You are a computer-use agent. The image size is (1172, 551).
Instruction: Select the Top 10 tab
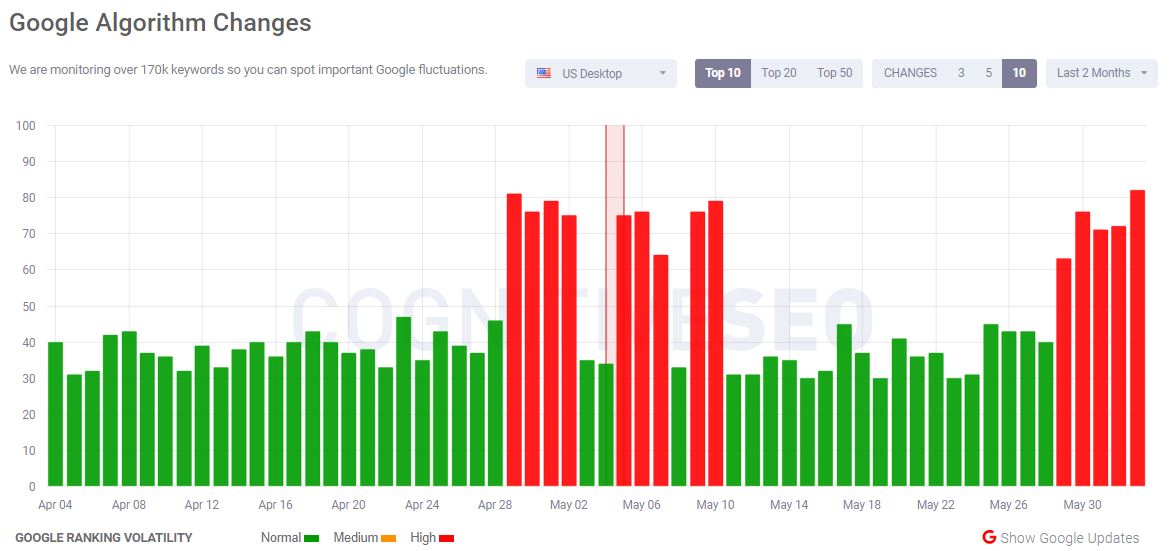[x=723, y=73]
